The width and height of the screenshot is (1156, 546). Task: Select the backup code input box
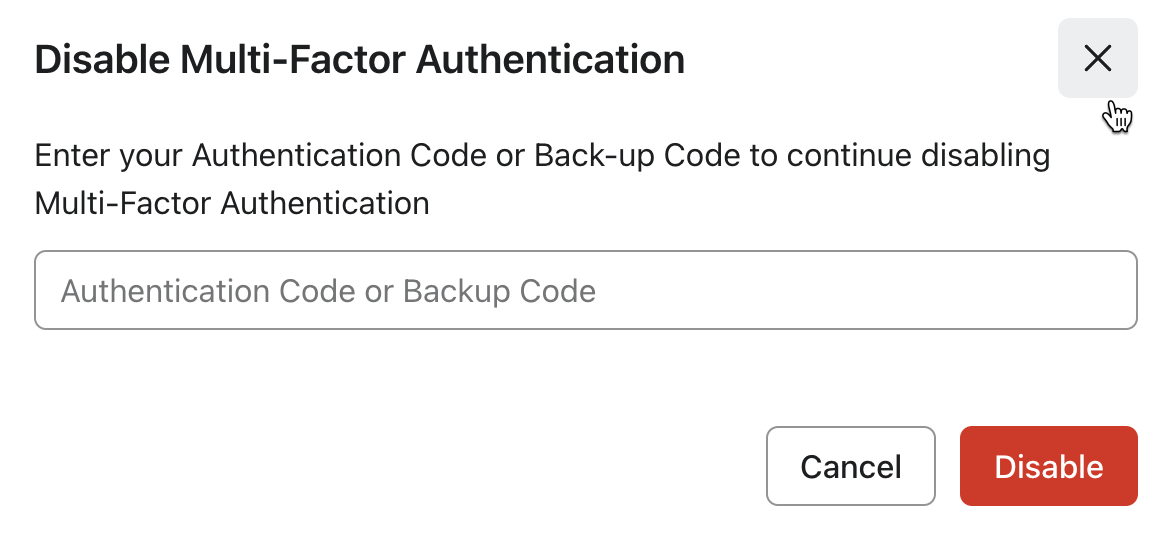(x=585, y=291)
